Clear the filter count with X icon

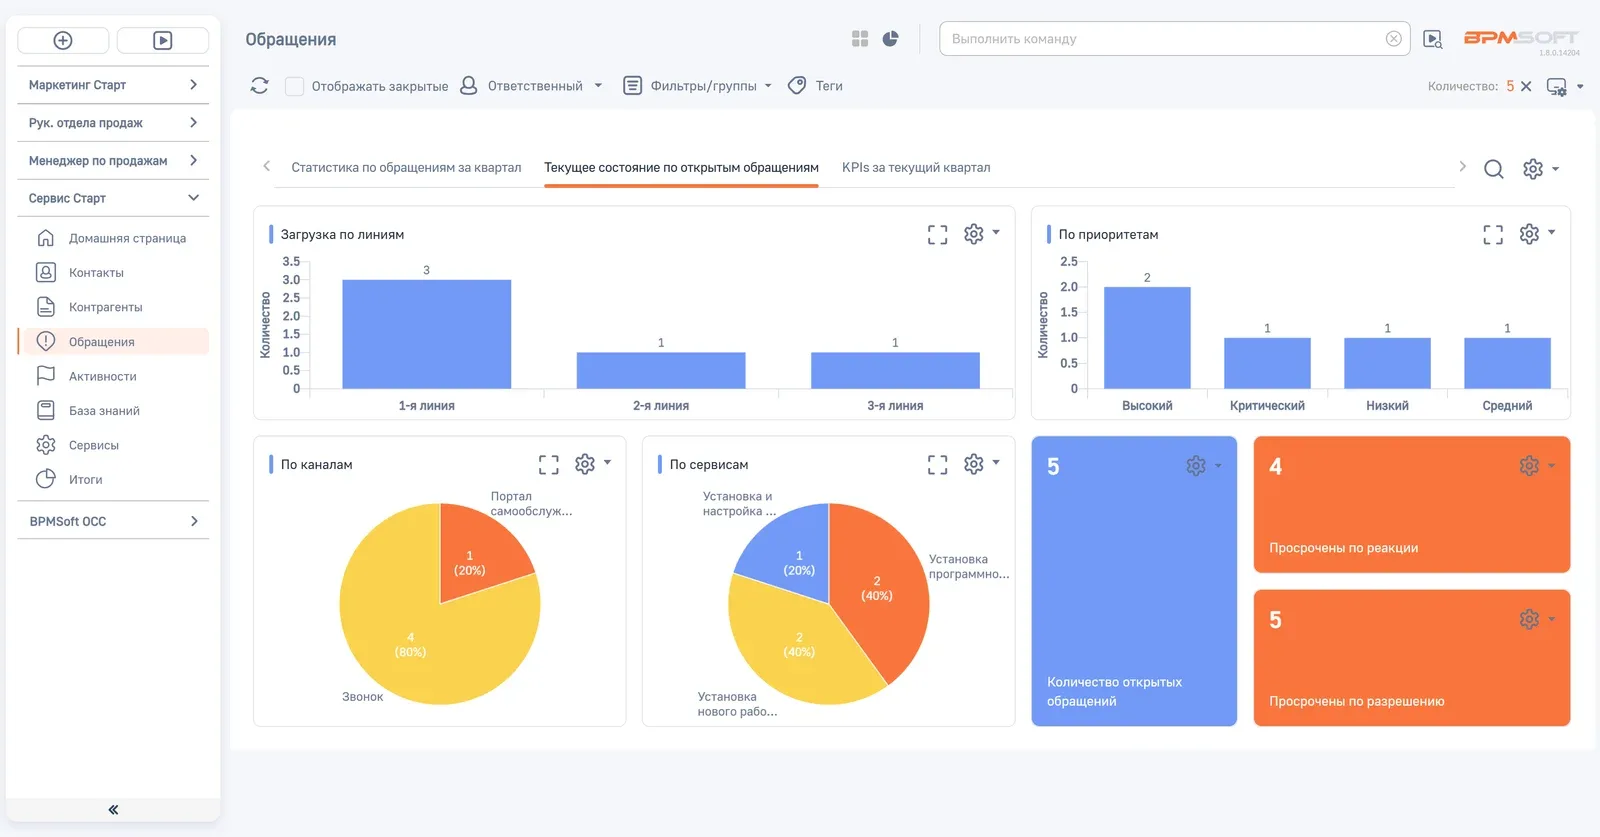(1526, 86)
